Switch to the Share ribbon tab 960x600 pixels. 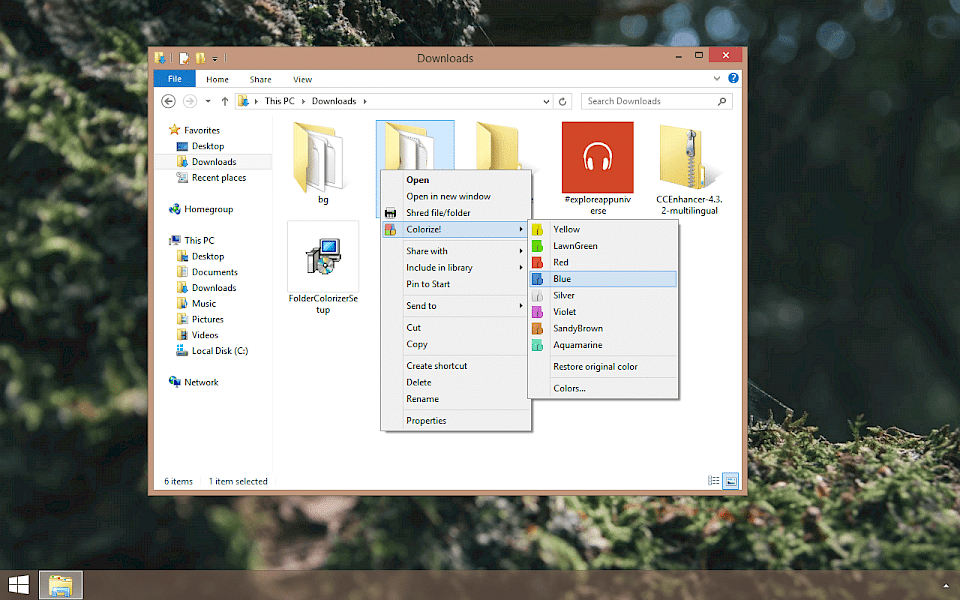(x=260, y=80)
